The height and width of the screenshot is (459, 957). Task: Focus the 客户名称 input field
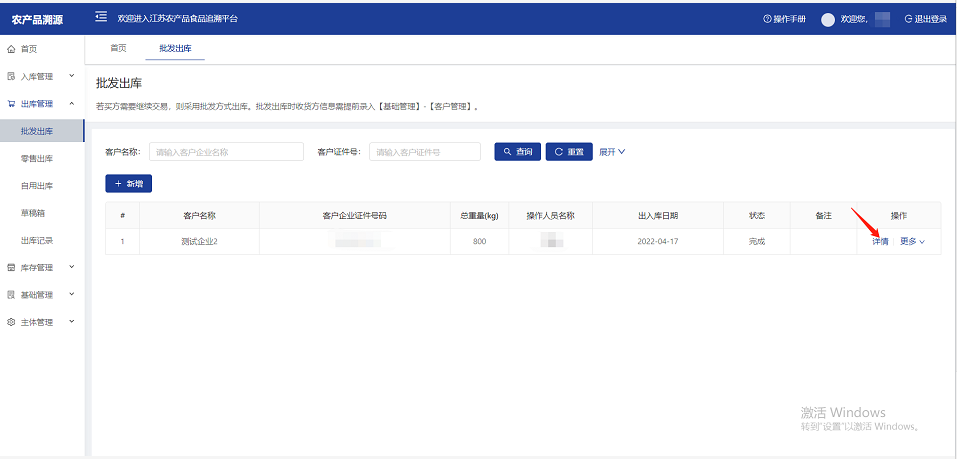pos(226,152)
